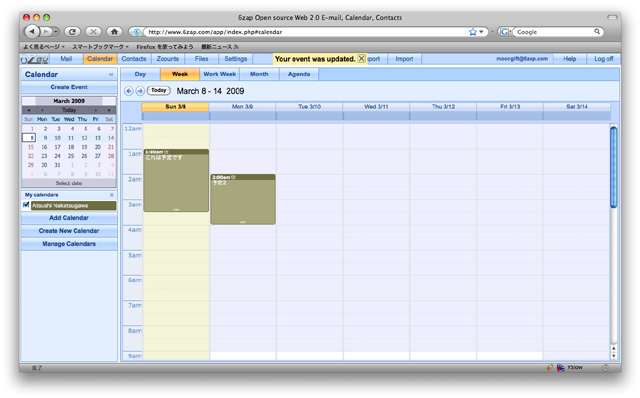Click mini calendar previous year double arrow
640x398 pixels.
[29, 110]
